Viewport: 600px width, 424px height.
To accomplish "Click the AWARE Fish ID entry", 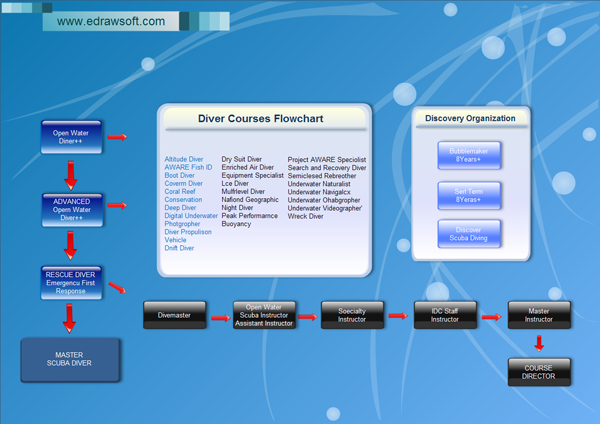I will (188, 167).
